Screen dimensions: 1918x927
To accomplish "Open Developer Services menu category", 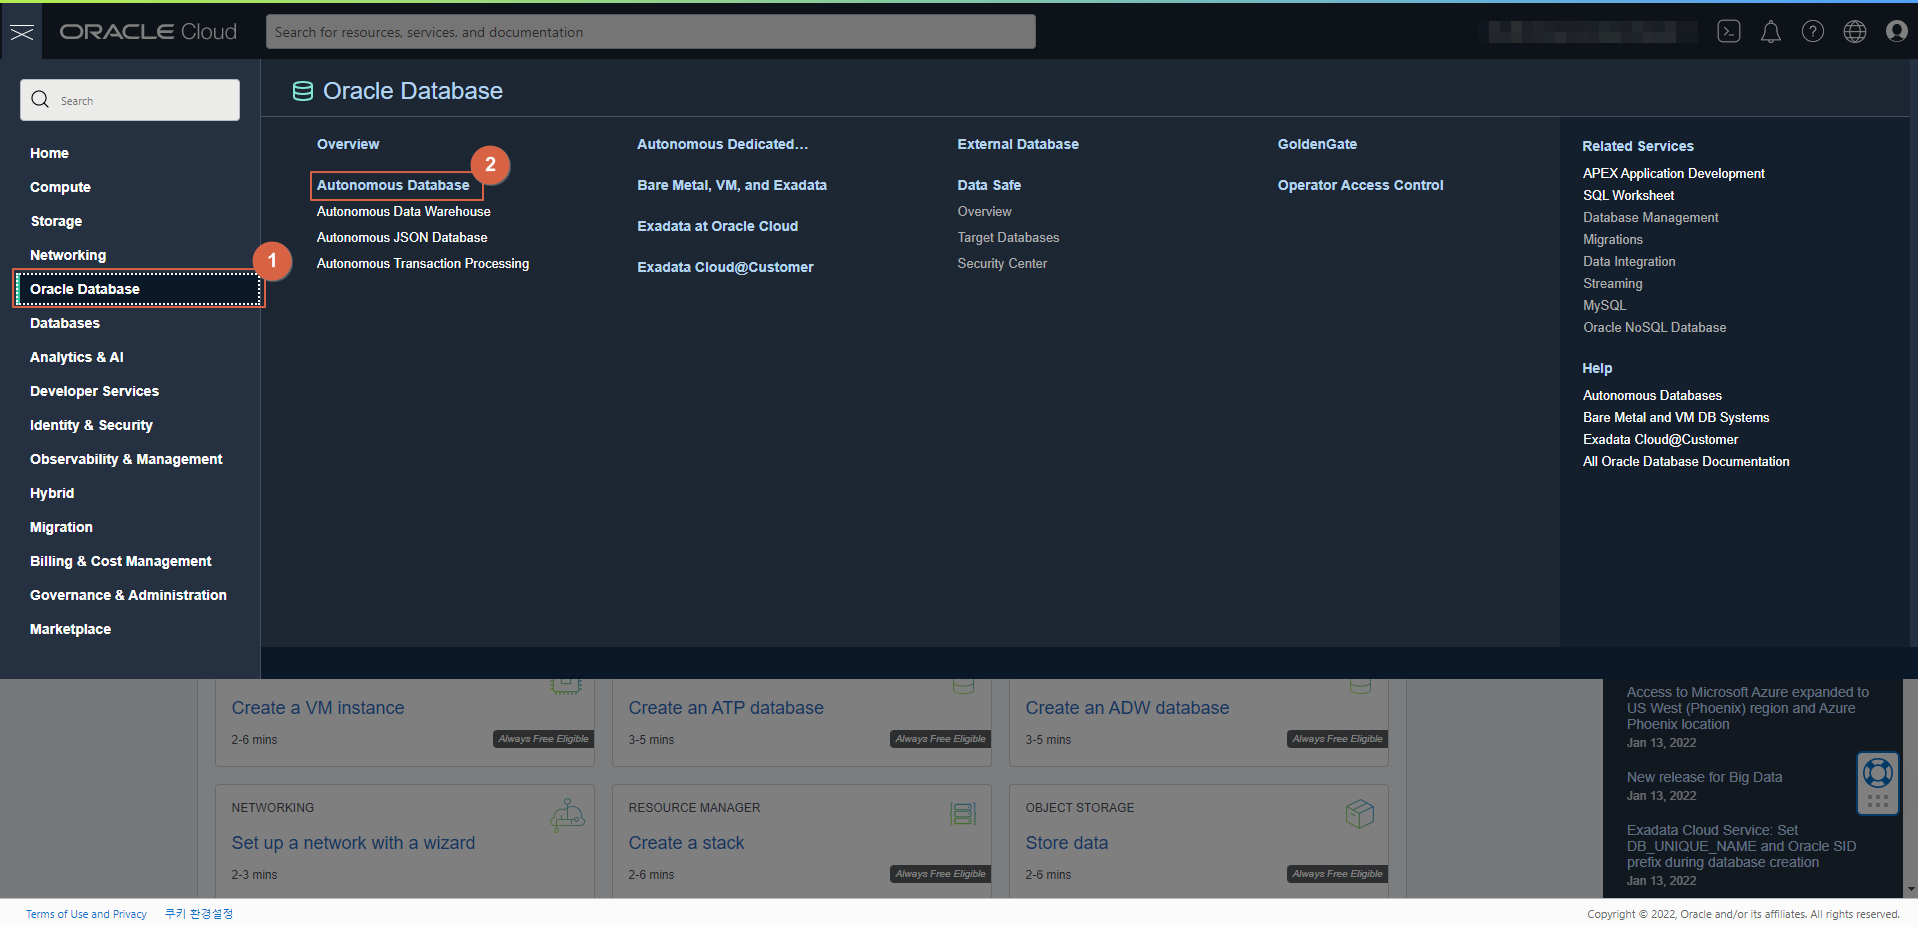I will [x=94, y=391].
